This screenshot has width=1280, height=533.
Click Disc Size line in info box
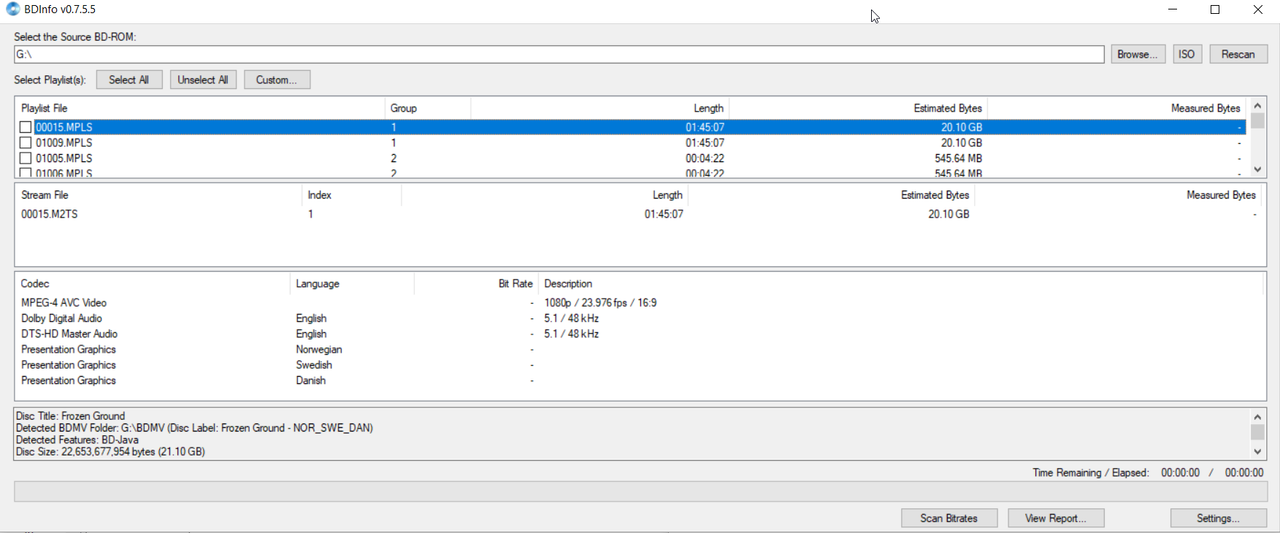click(x=111, y=452)
